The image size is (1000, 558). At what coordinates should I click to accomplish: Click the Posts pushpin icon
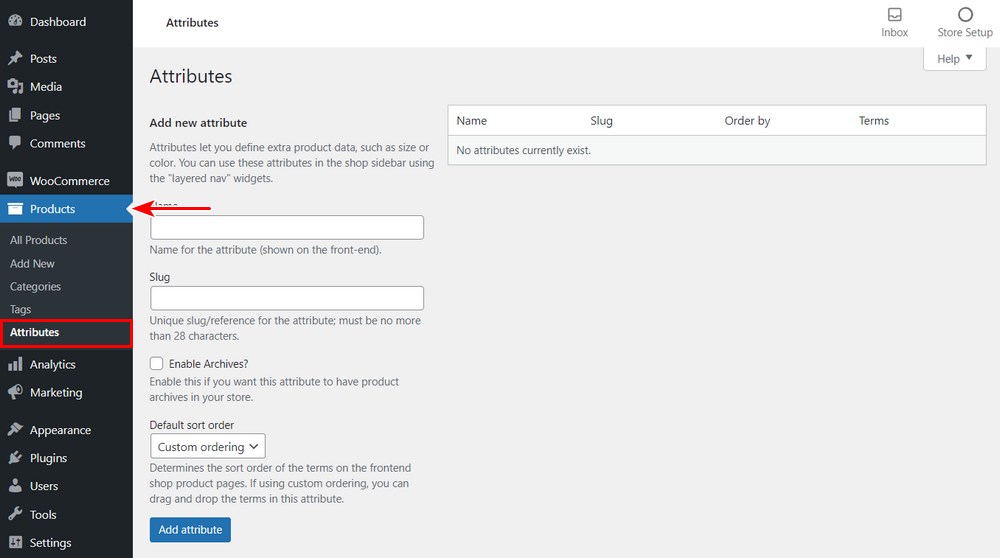(15, 58)
